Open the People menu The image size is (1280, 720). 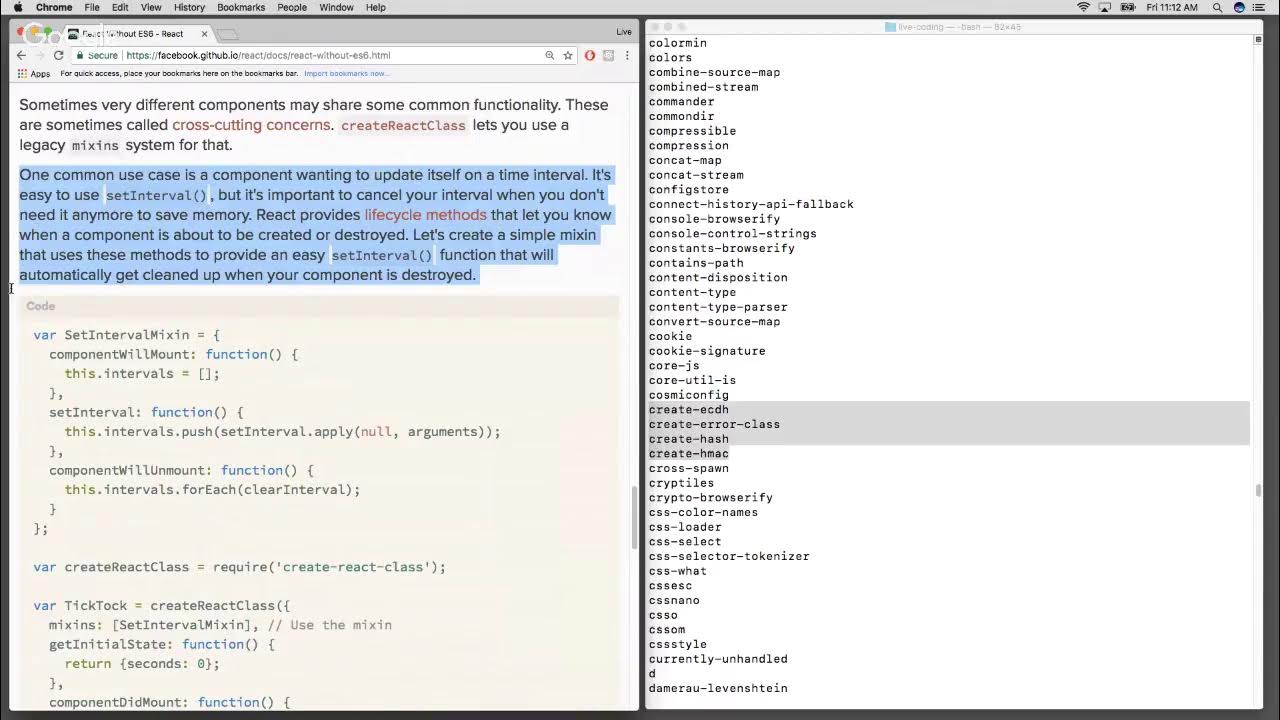tap(292, 7)
